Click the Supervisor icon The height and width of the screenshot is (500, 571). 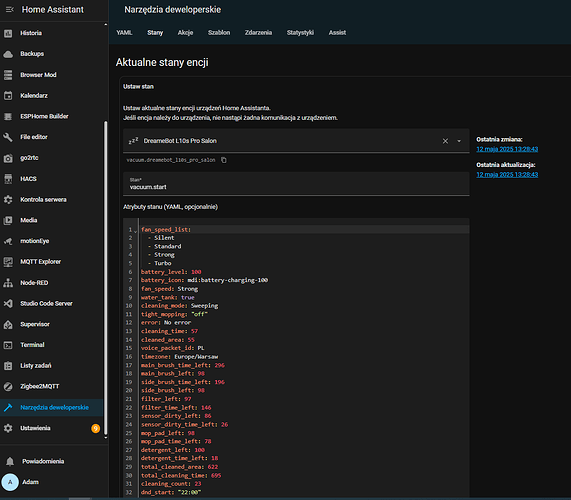pos(8,324)
